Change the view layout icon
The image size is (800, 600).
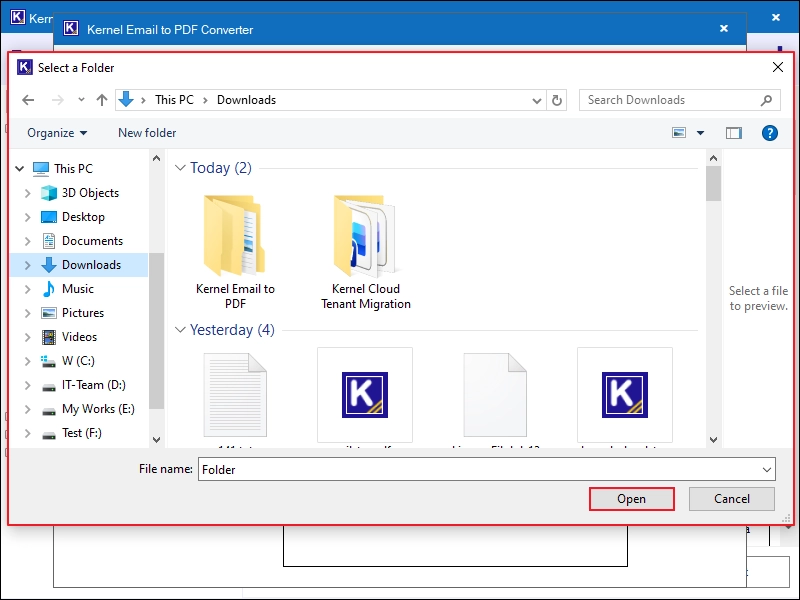pos(679,133)
